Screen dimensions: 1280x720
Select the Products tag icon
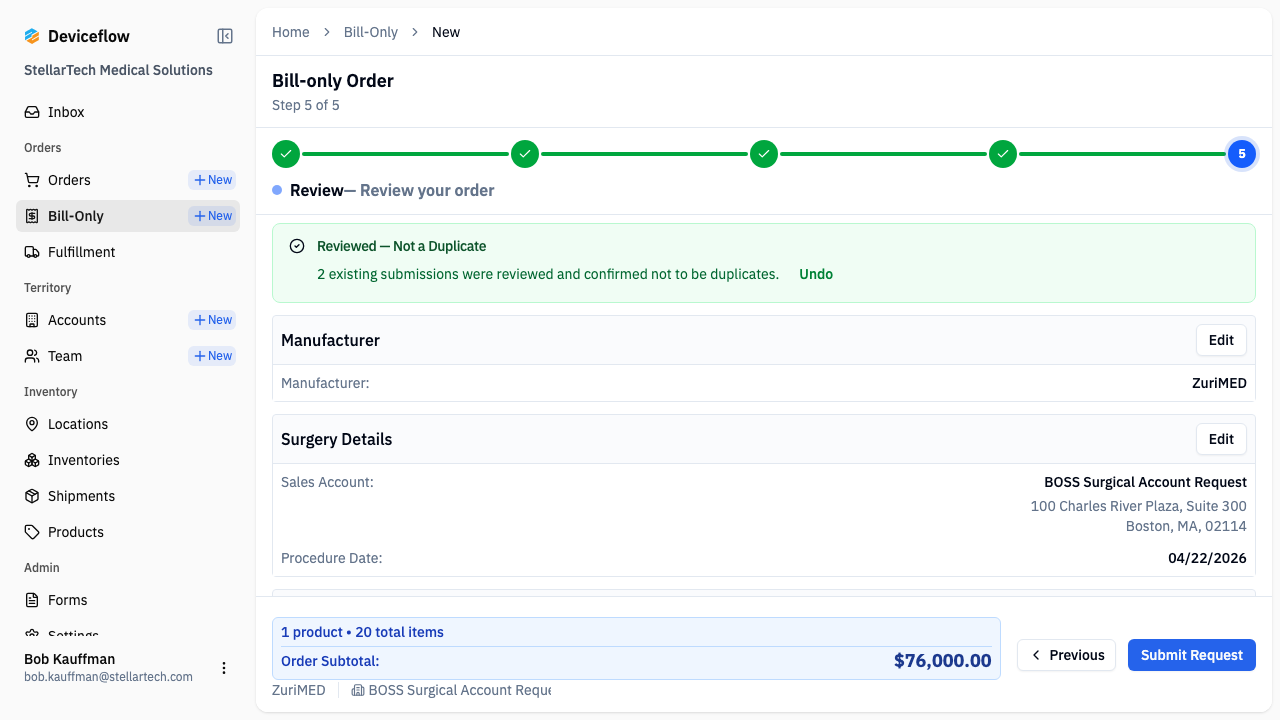point(32,532)
